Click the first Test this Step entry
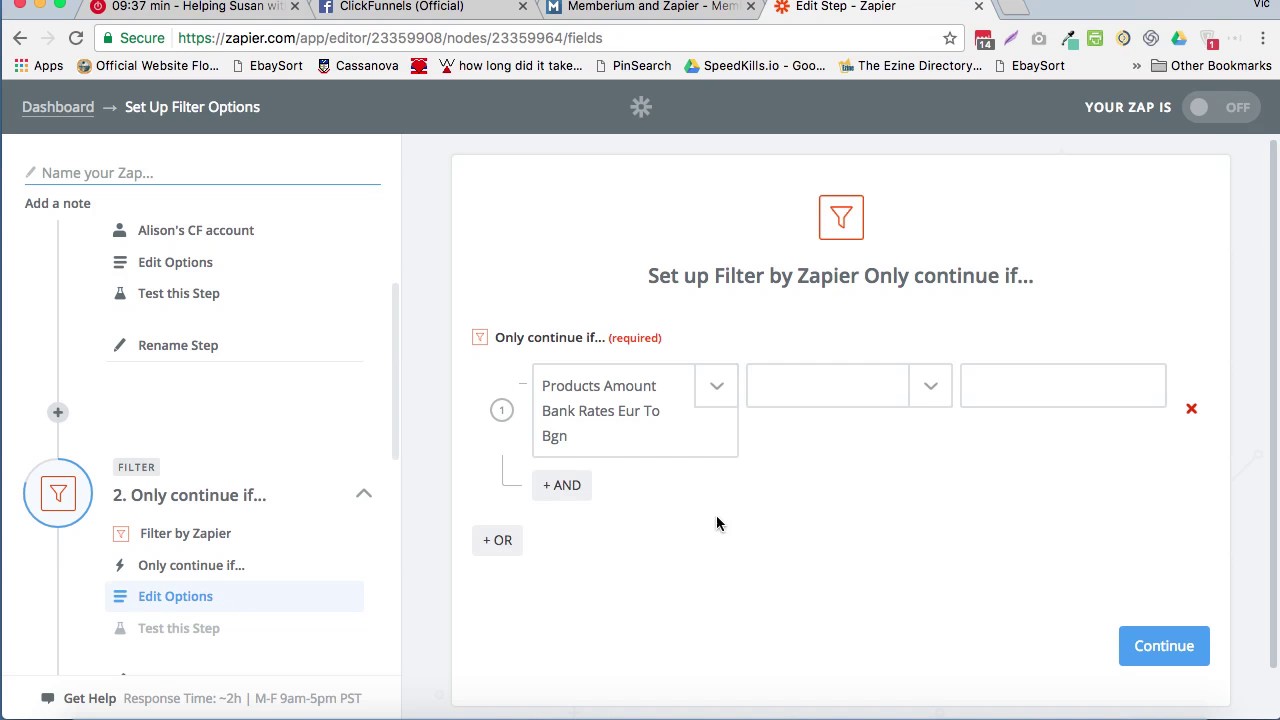 pyautogui.click(x=179, y=293)
